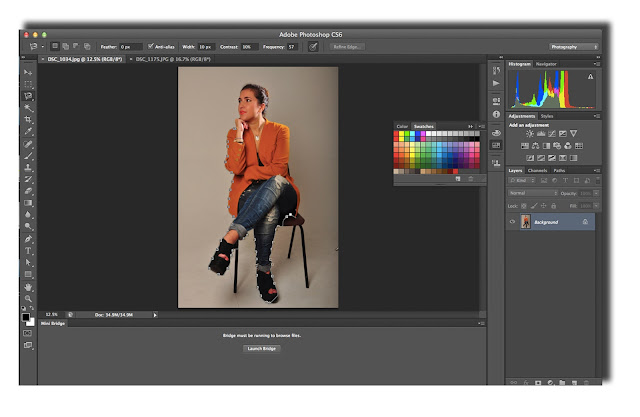
Task: Select the Magnetic Lasso tool in toolbox
Action: [x=28, y=96]
